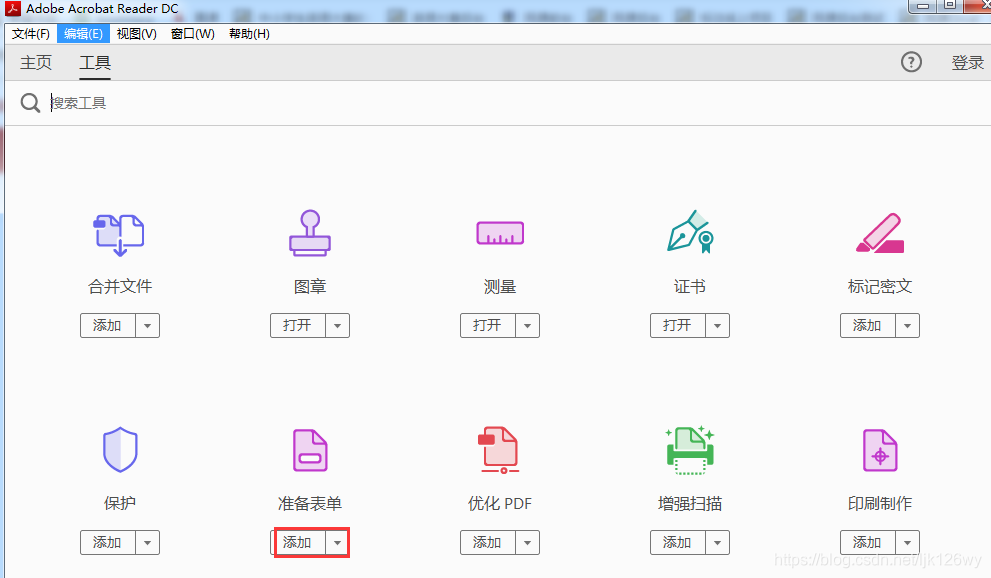Screen dimensions: 991x578
Task: Click the 测量 ruler tool icon
Action: click(500, 233)
